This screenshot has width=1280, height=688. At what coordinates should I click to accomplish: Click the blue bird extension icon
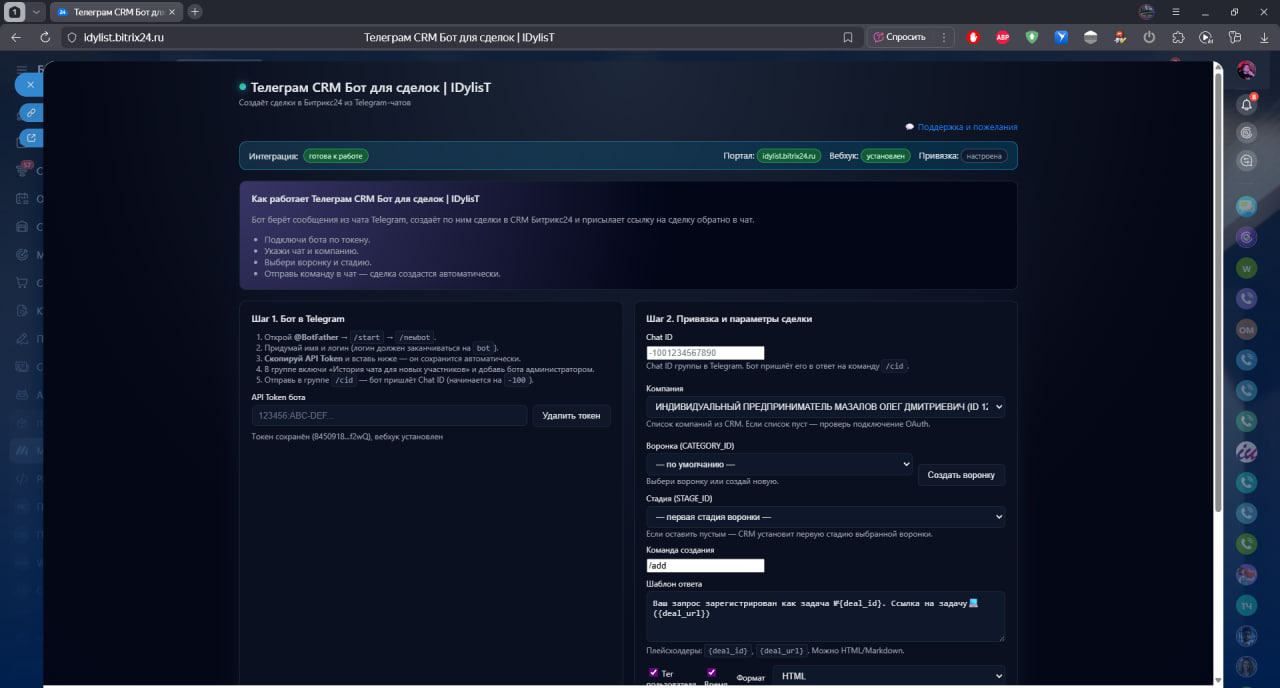click(x=1061, y=37)
